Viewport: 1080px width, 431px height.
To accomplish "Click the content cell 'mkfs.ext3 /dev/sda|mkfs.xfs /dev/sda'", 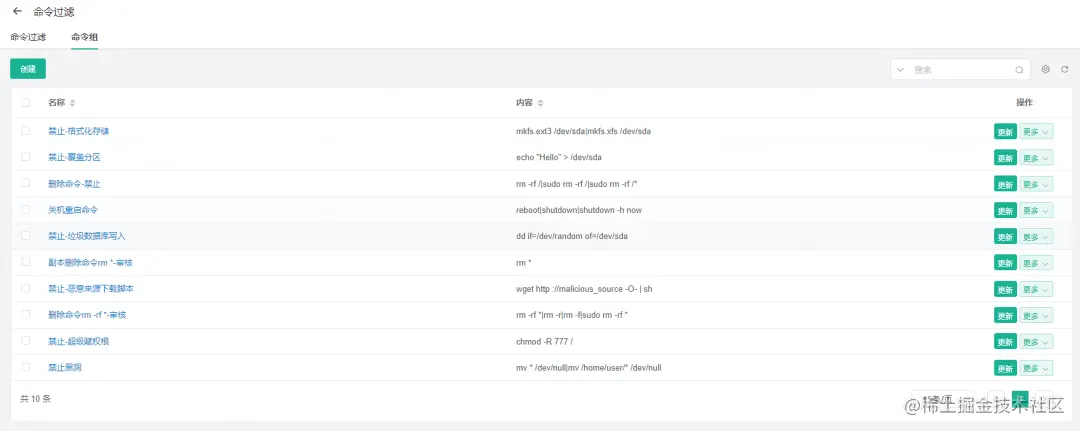I will point(583,132).
